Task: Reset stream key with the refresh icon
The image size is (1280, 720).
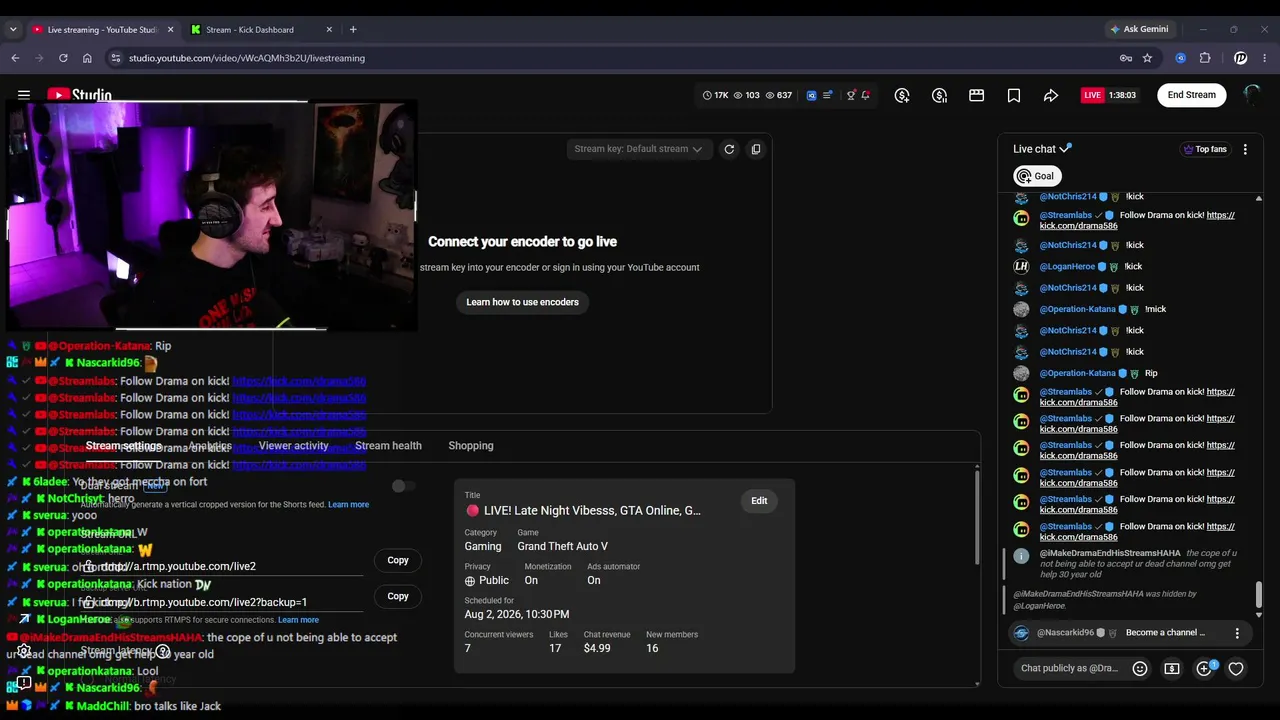Action: [x=729, y=149]
